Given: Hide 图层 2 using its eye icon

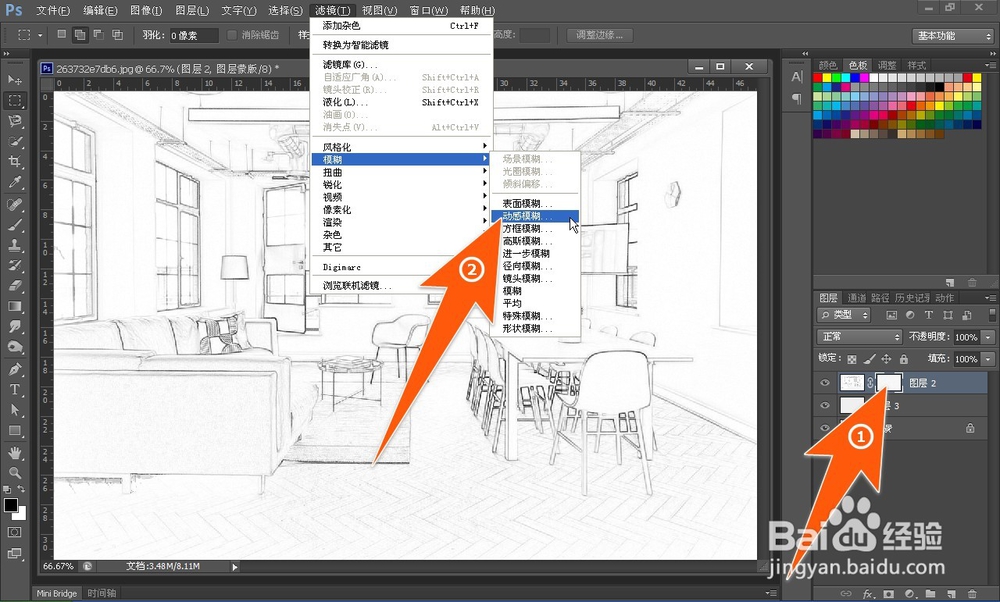Looking at the screenshot, I should pyautogui.click(x=825, y=383).
